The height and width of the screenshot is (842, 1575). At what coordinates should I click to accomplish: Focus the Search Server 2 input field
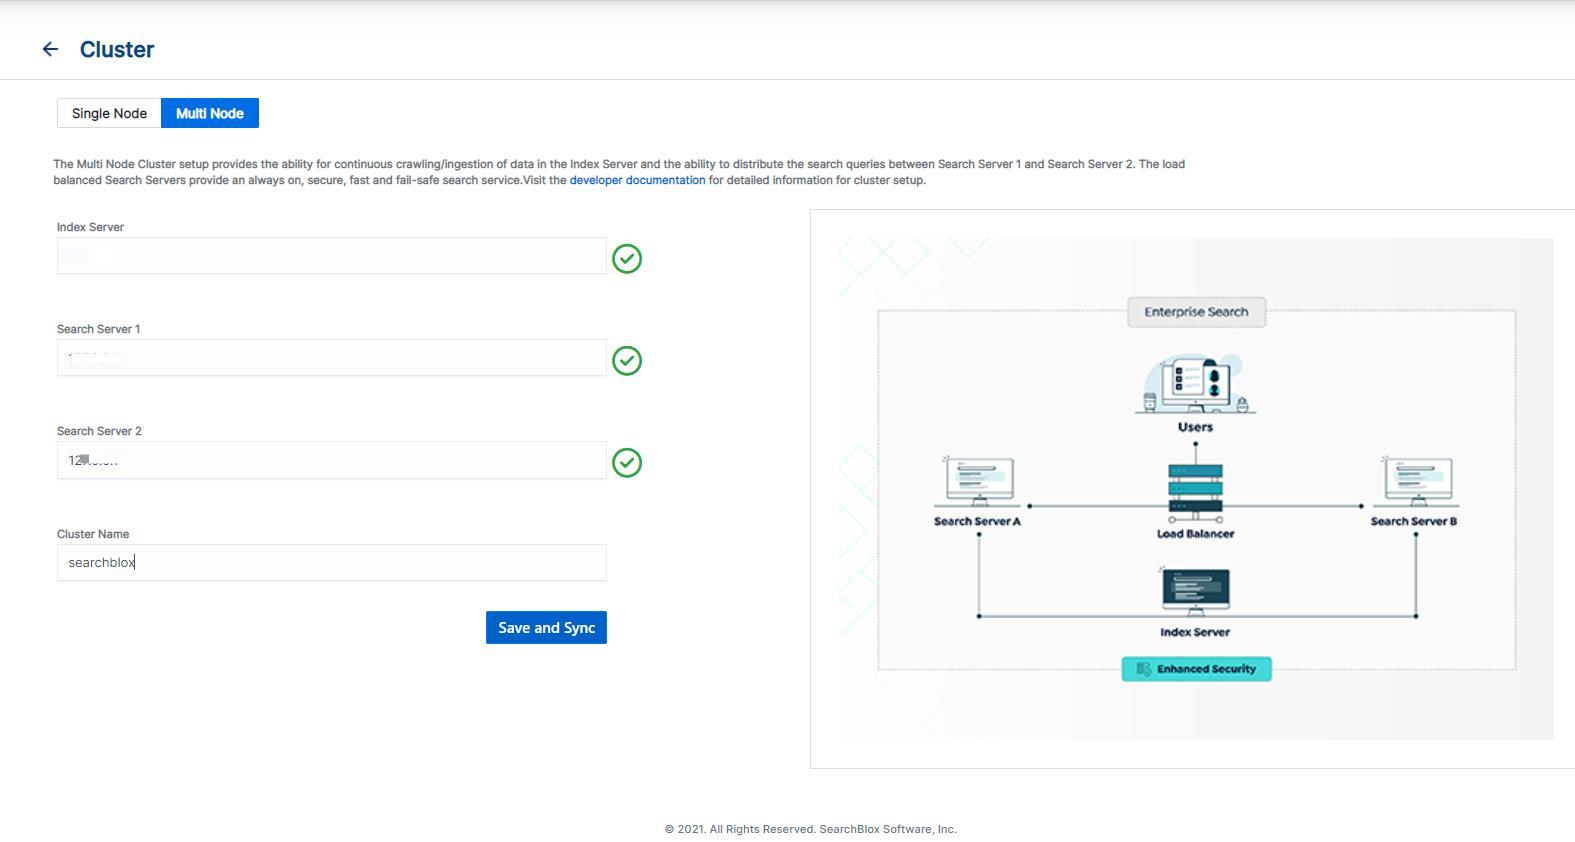pyautogui.click(x=332, y=460)
